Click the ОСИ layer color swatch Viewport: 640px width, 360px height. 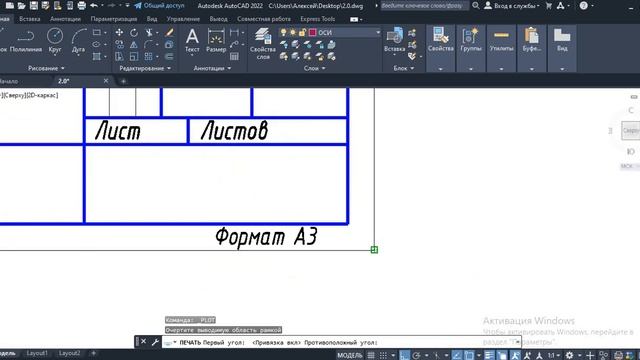(312, 32)
